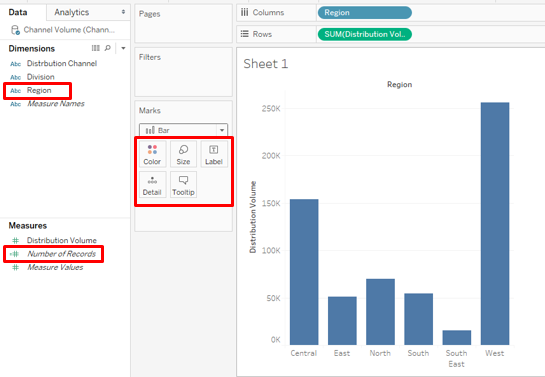Click the 150K axis tick label
This screenshot has width=545, height=377.
pos(271,203)
